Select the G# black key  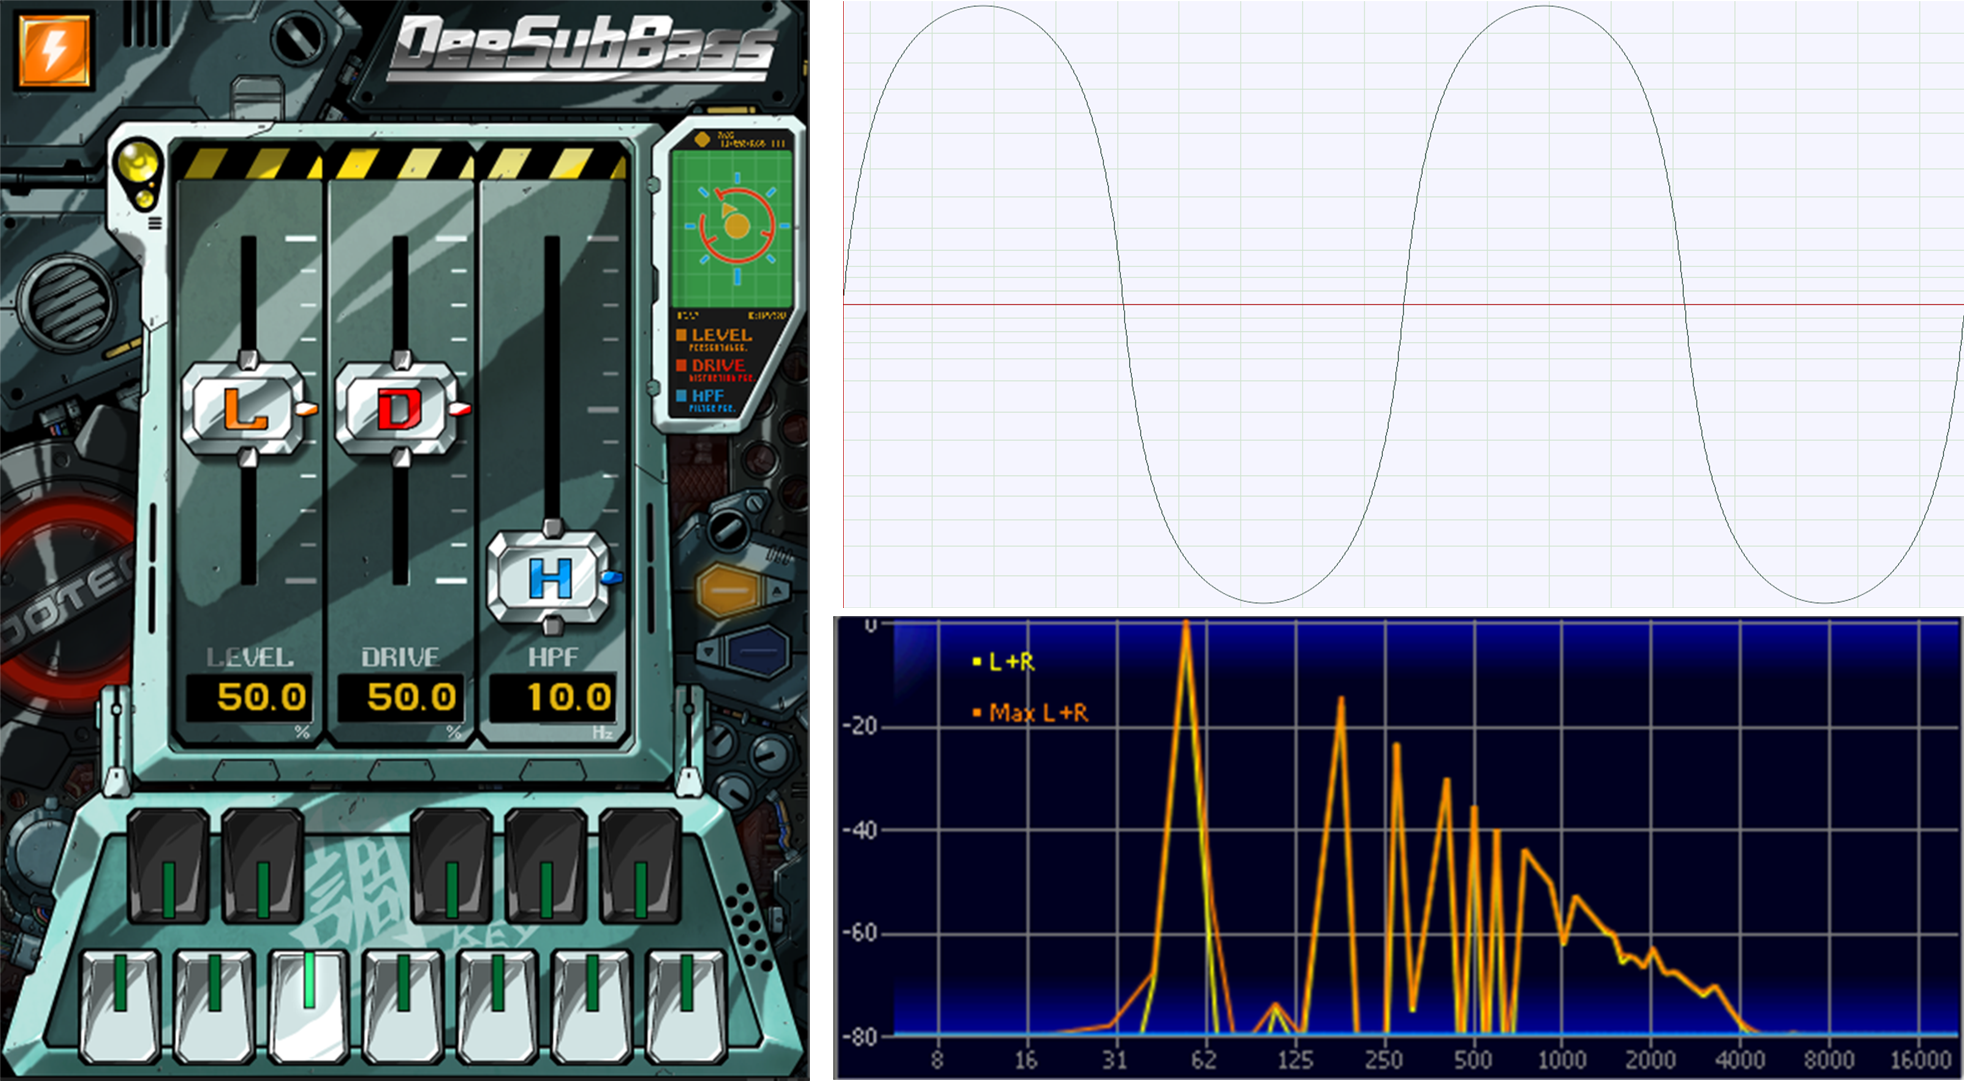tap(546, 866)
